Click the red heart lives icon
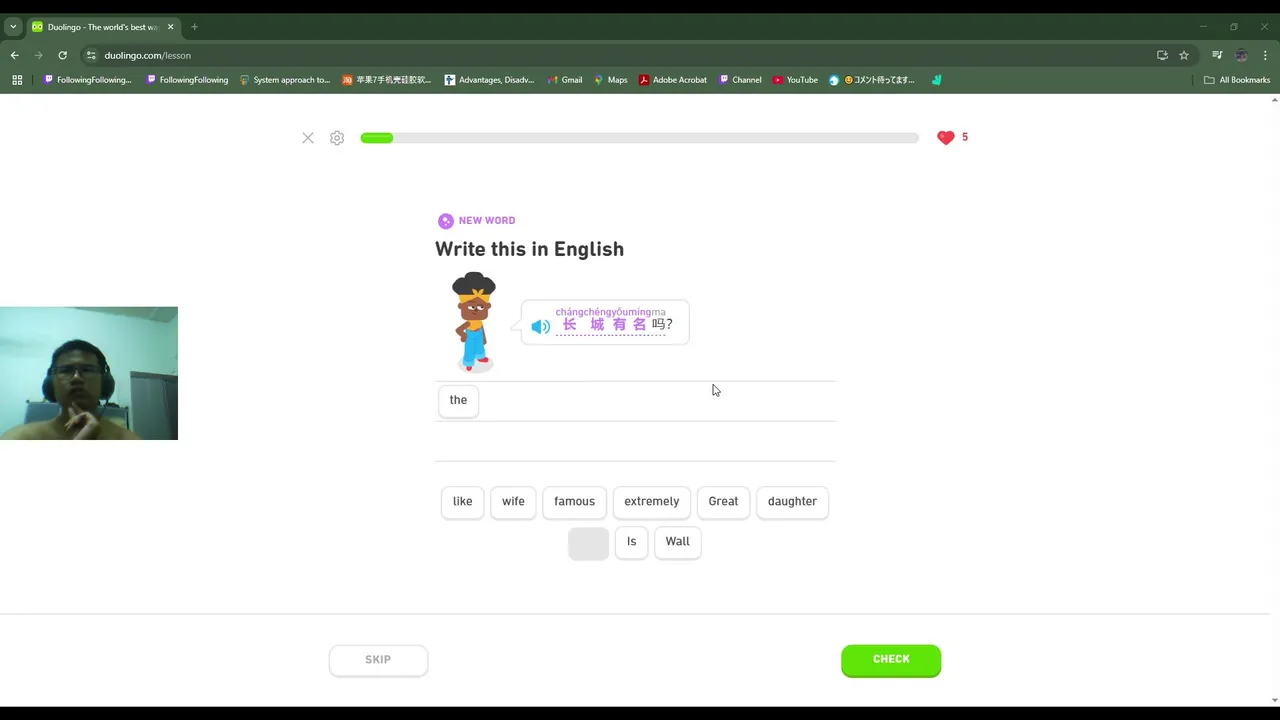 (945, 138)
